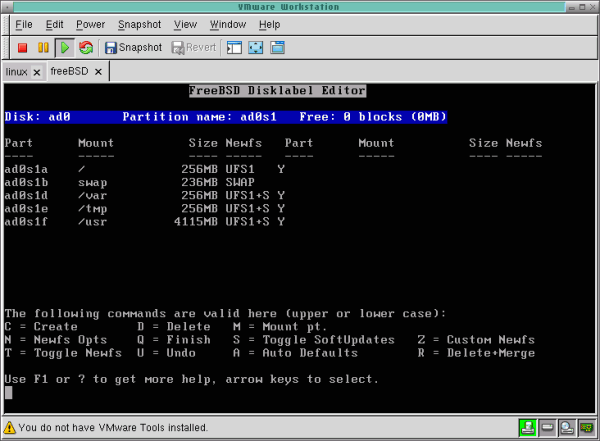Click the 'U = Undo' command text
Viewport: 600px width, 441px height.
click(x=166, y=353)
